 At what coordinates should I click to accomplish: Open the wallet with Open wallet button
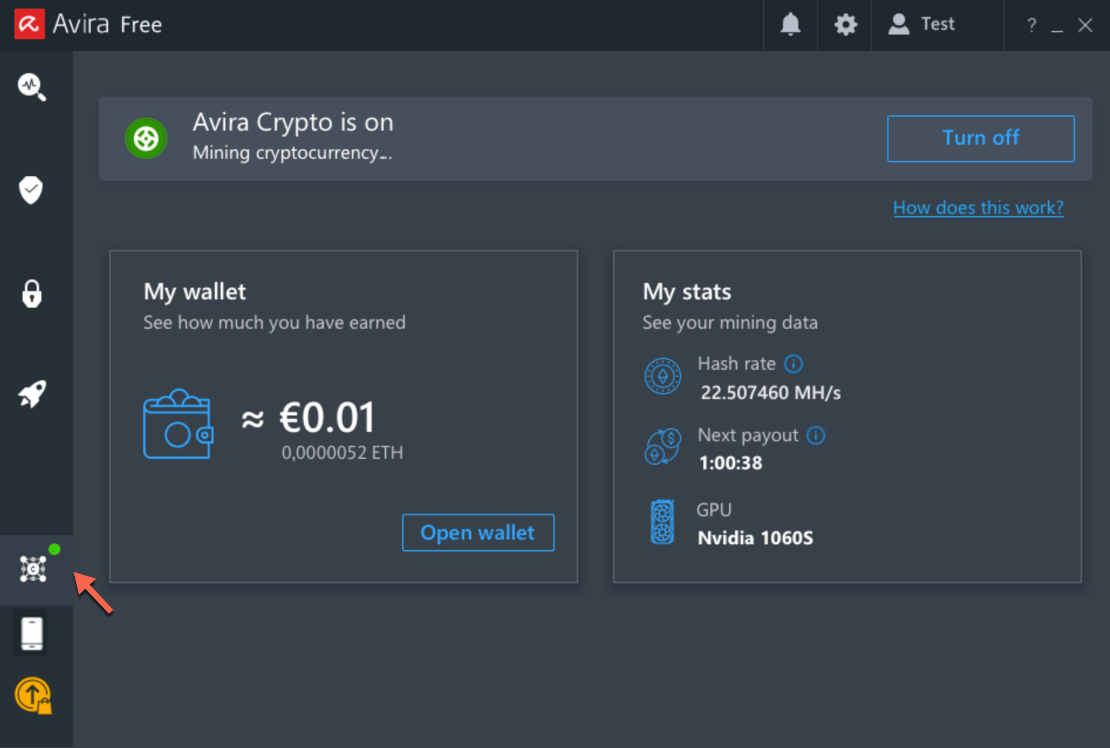click(x=478, y=532)
